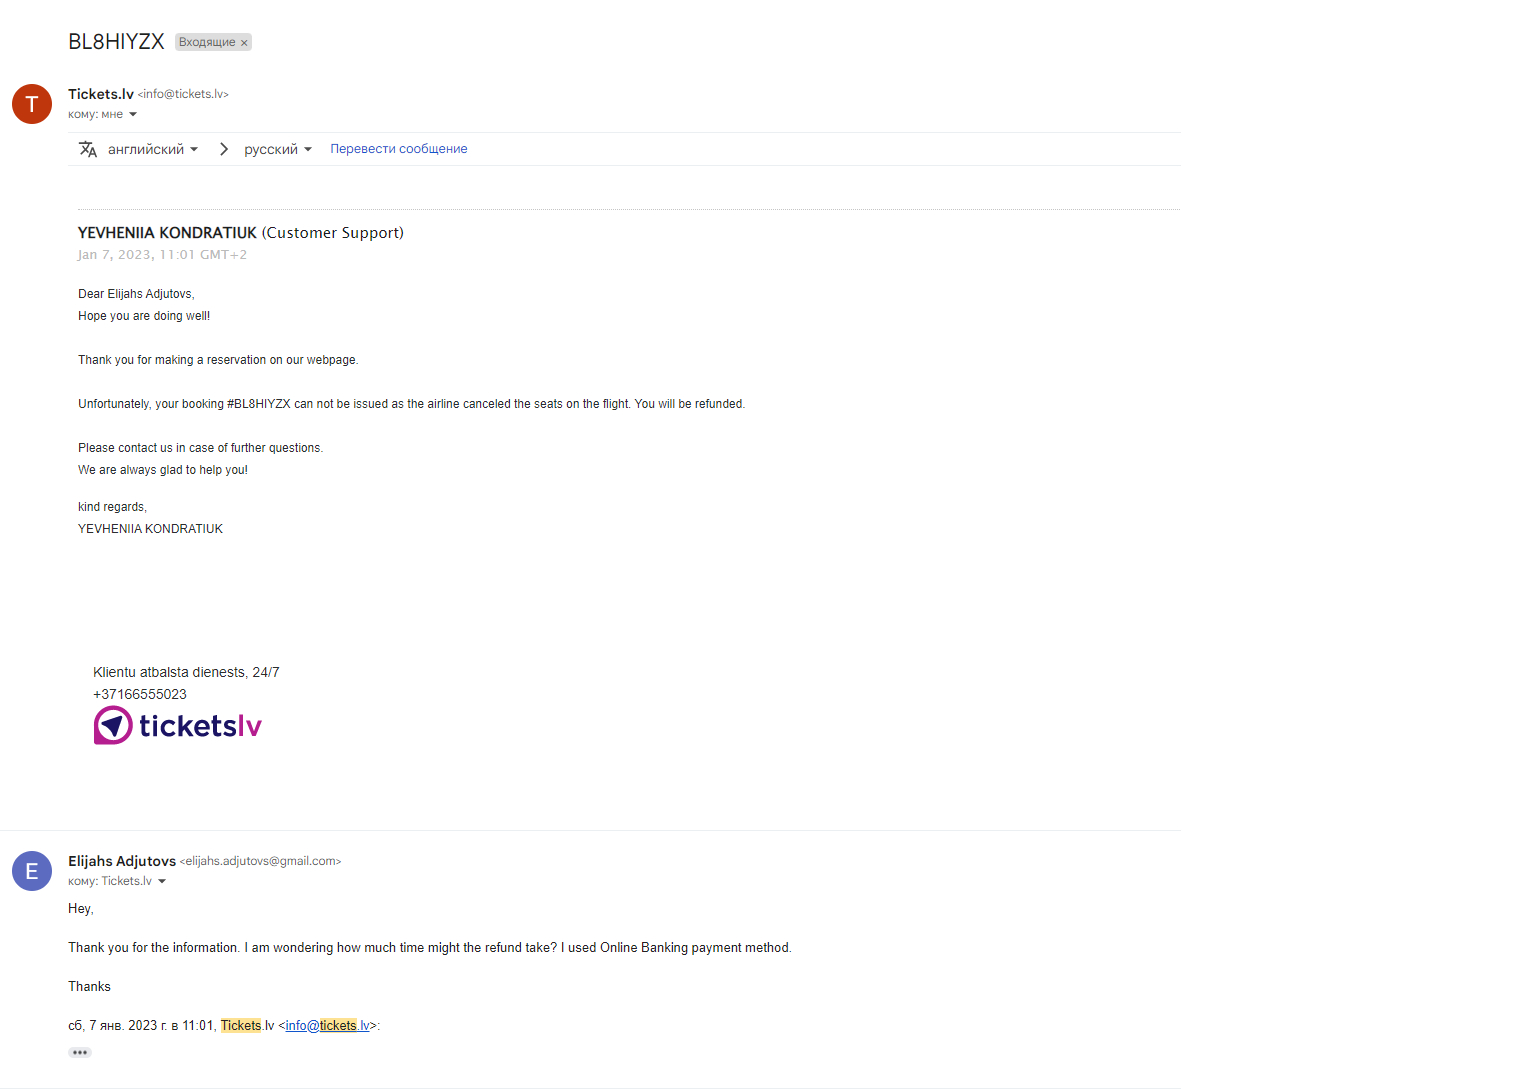Click the ticketslv logo in signature

click(x=178, y=725)
